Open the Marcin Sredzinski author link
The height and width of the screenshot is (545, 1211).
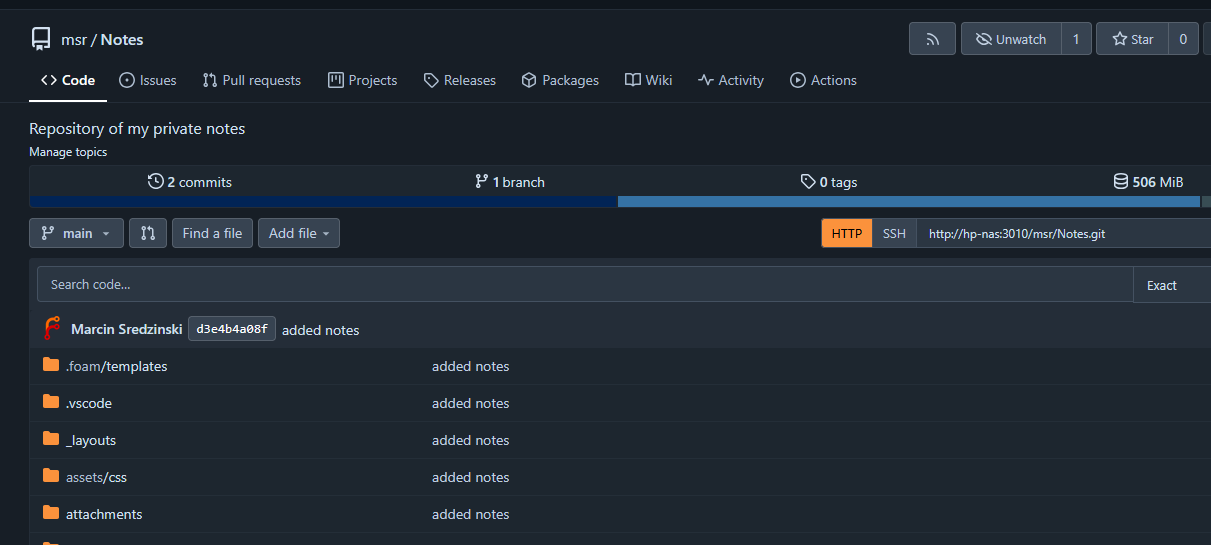[x=127, y=330]
